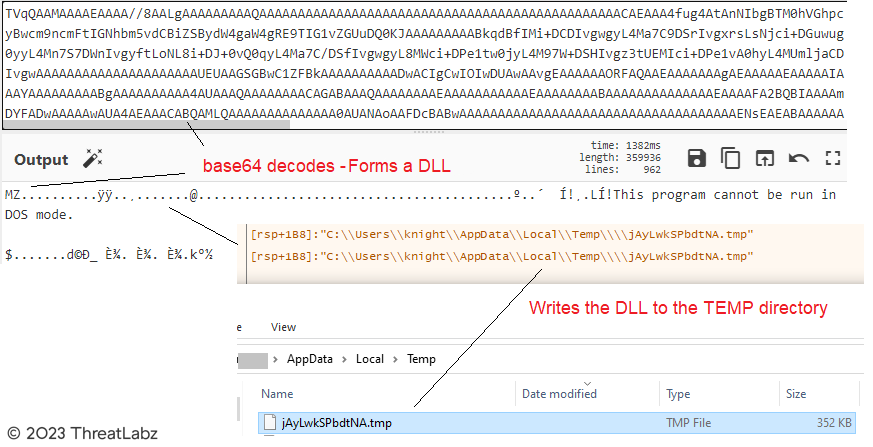Copy raw output to clipboard

[x=731, y=158]
